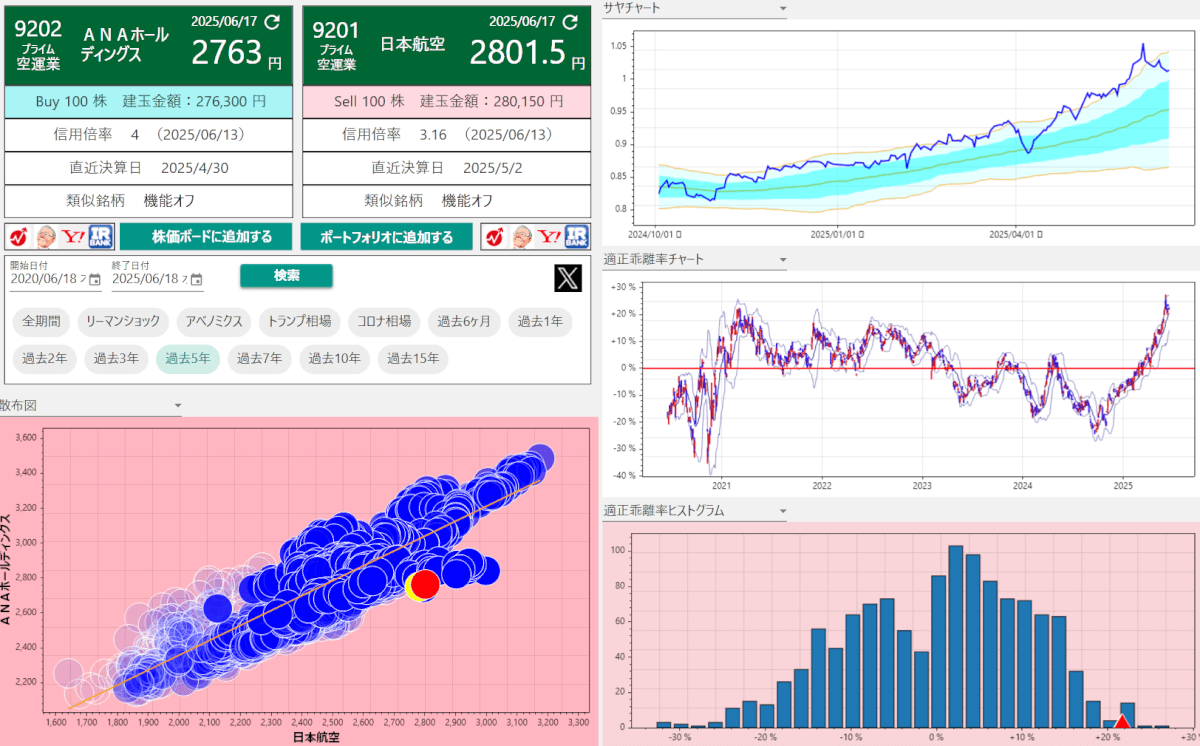1200x746 pixels.
Task: Open the end date calendar picker
Action: [196, 280]
